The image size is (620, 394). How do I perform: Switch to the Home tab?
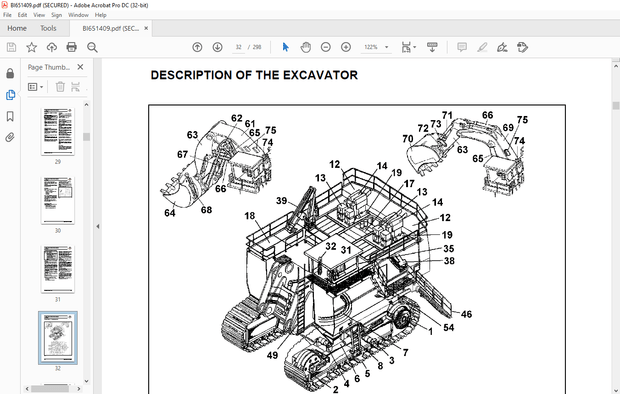coord(17,28)
